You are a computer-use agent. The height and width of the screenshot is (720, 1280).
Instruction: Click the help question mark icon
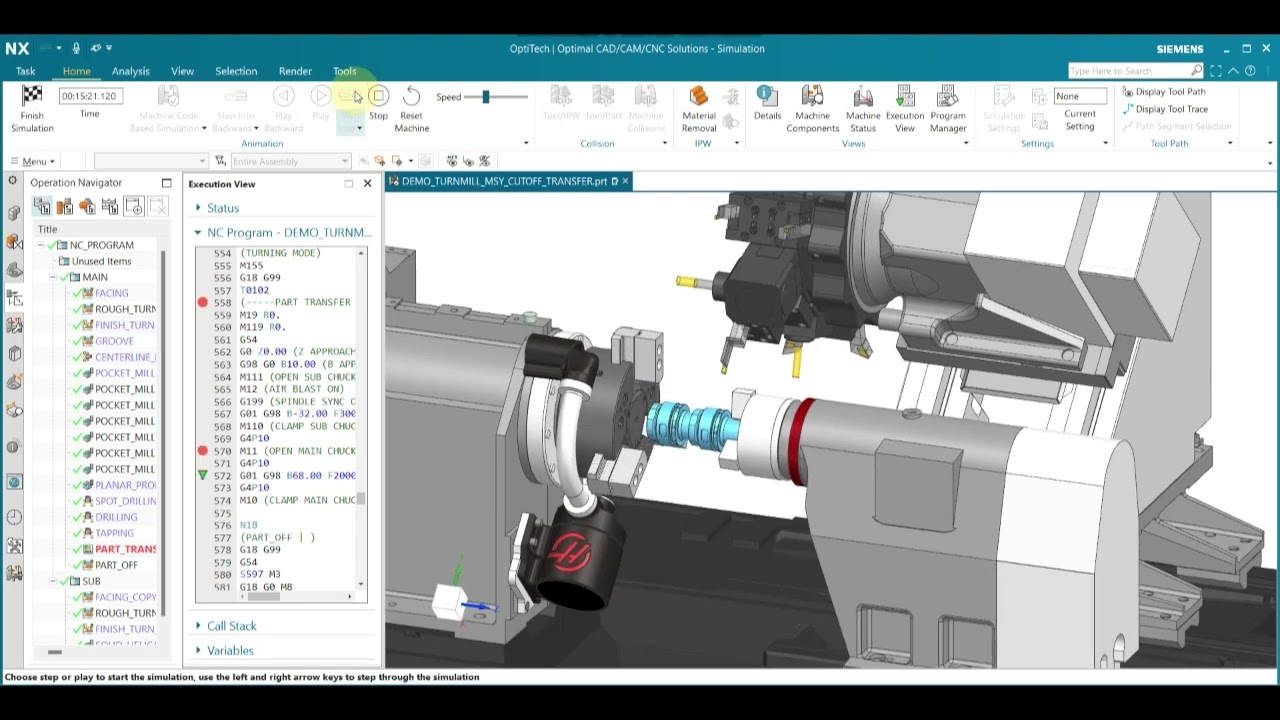tap(1250, 71)
